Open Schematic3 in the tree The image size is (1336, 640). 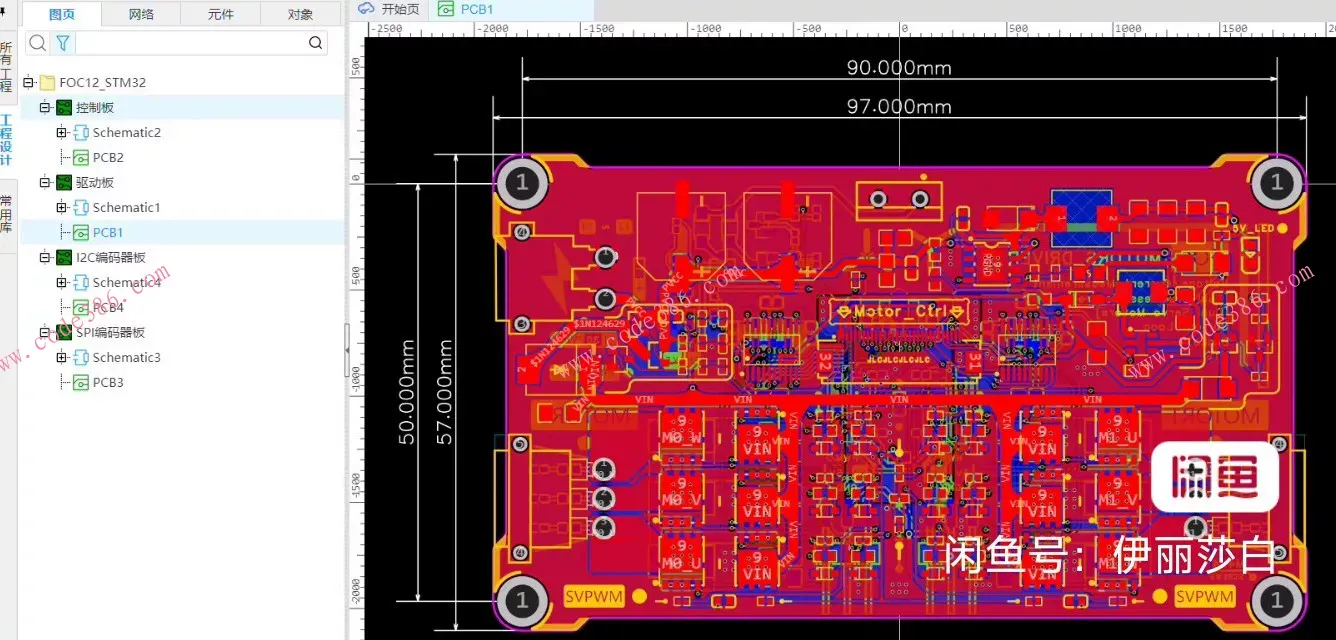pos(127,357)
